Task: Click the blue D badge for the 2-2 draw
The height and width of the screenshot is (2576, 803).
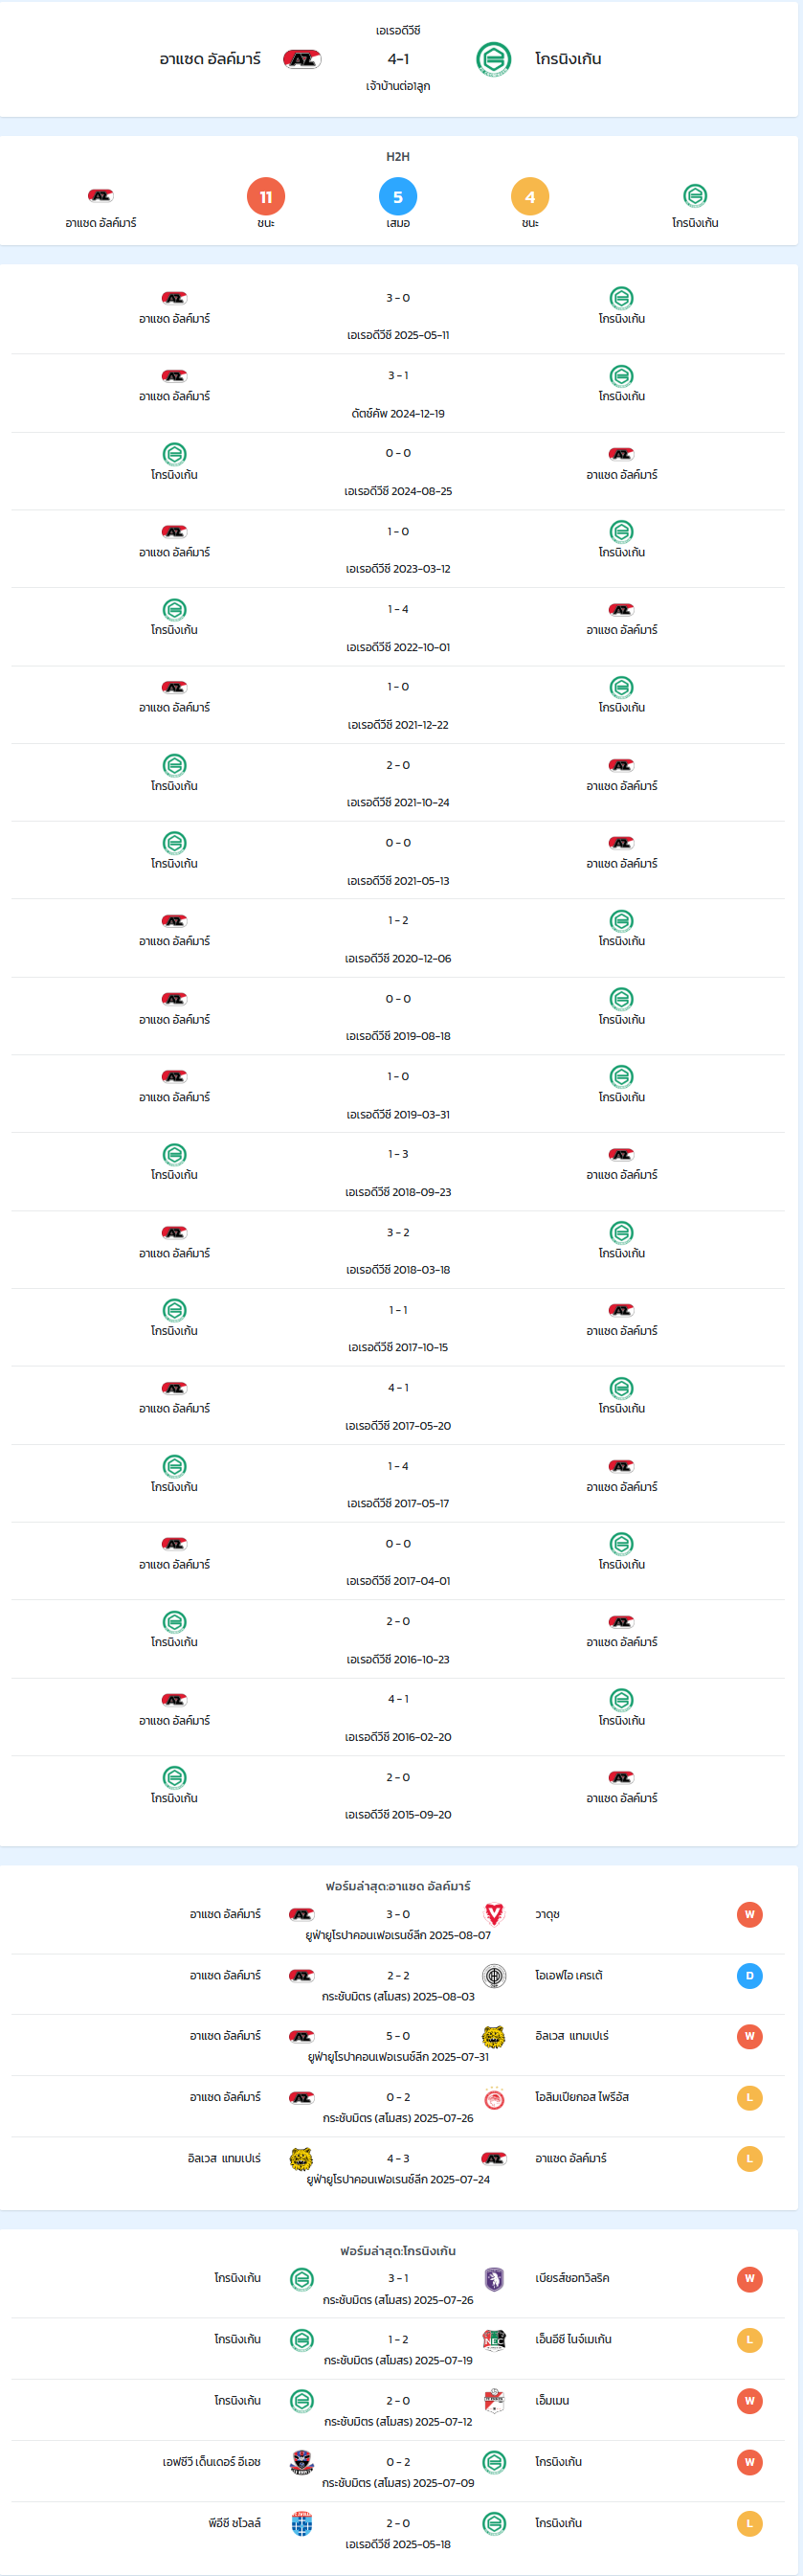Action: pos(750,1976)
